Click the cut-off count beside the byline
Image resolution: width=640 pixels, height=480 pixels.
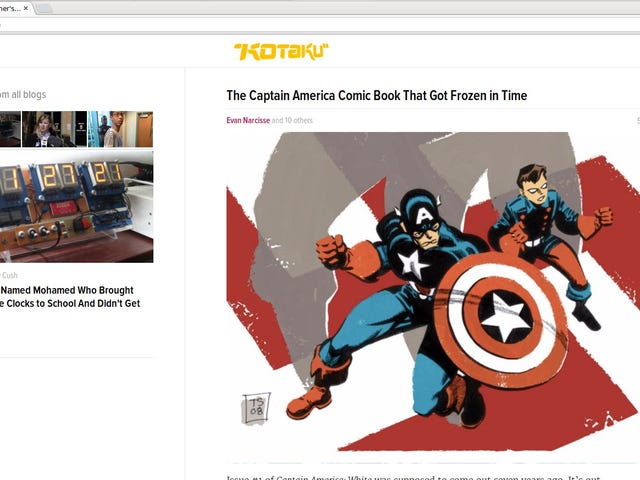638,120
